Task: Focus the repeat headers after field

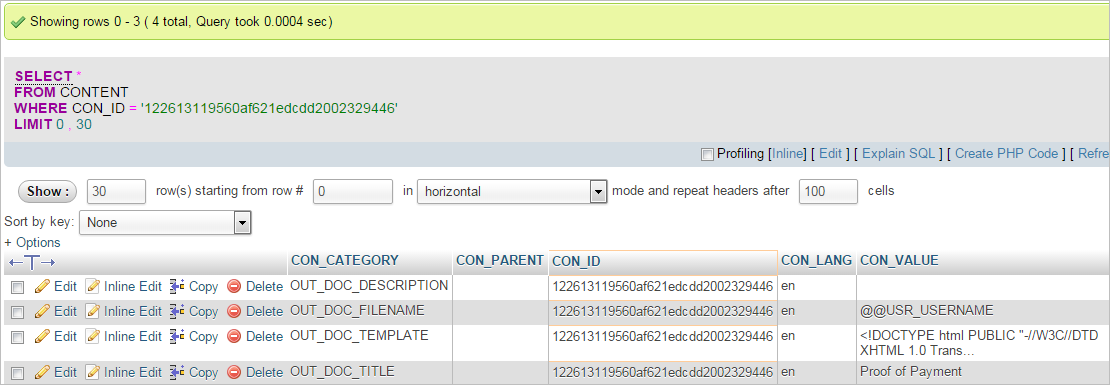Action: 828,191
